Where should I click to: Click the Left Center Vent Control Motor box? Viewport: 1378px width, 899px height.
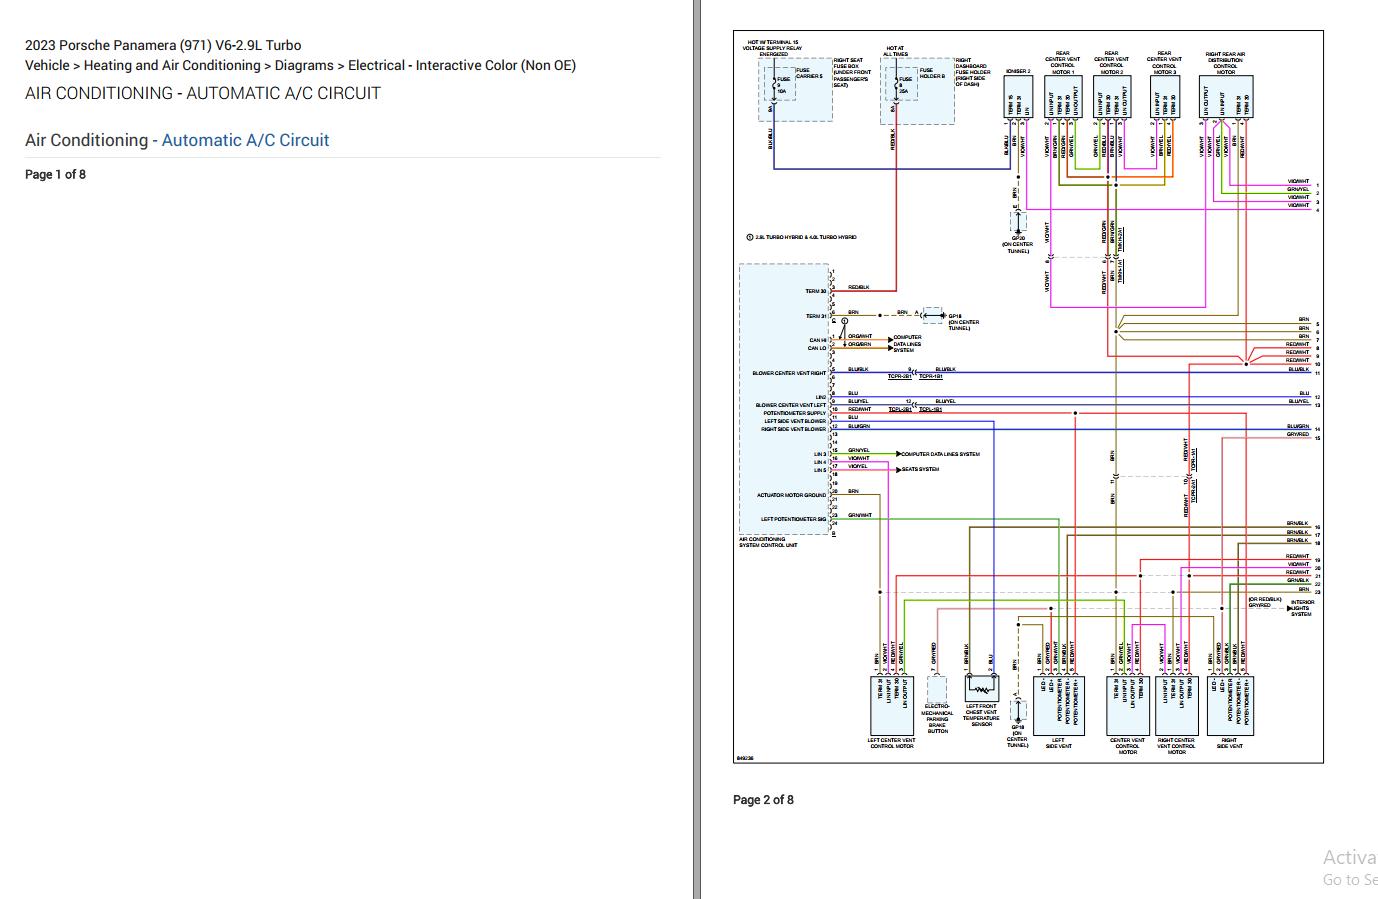[892, 705]
